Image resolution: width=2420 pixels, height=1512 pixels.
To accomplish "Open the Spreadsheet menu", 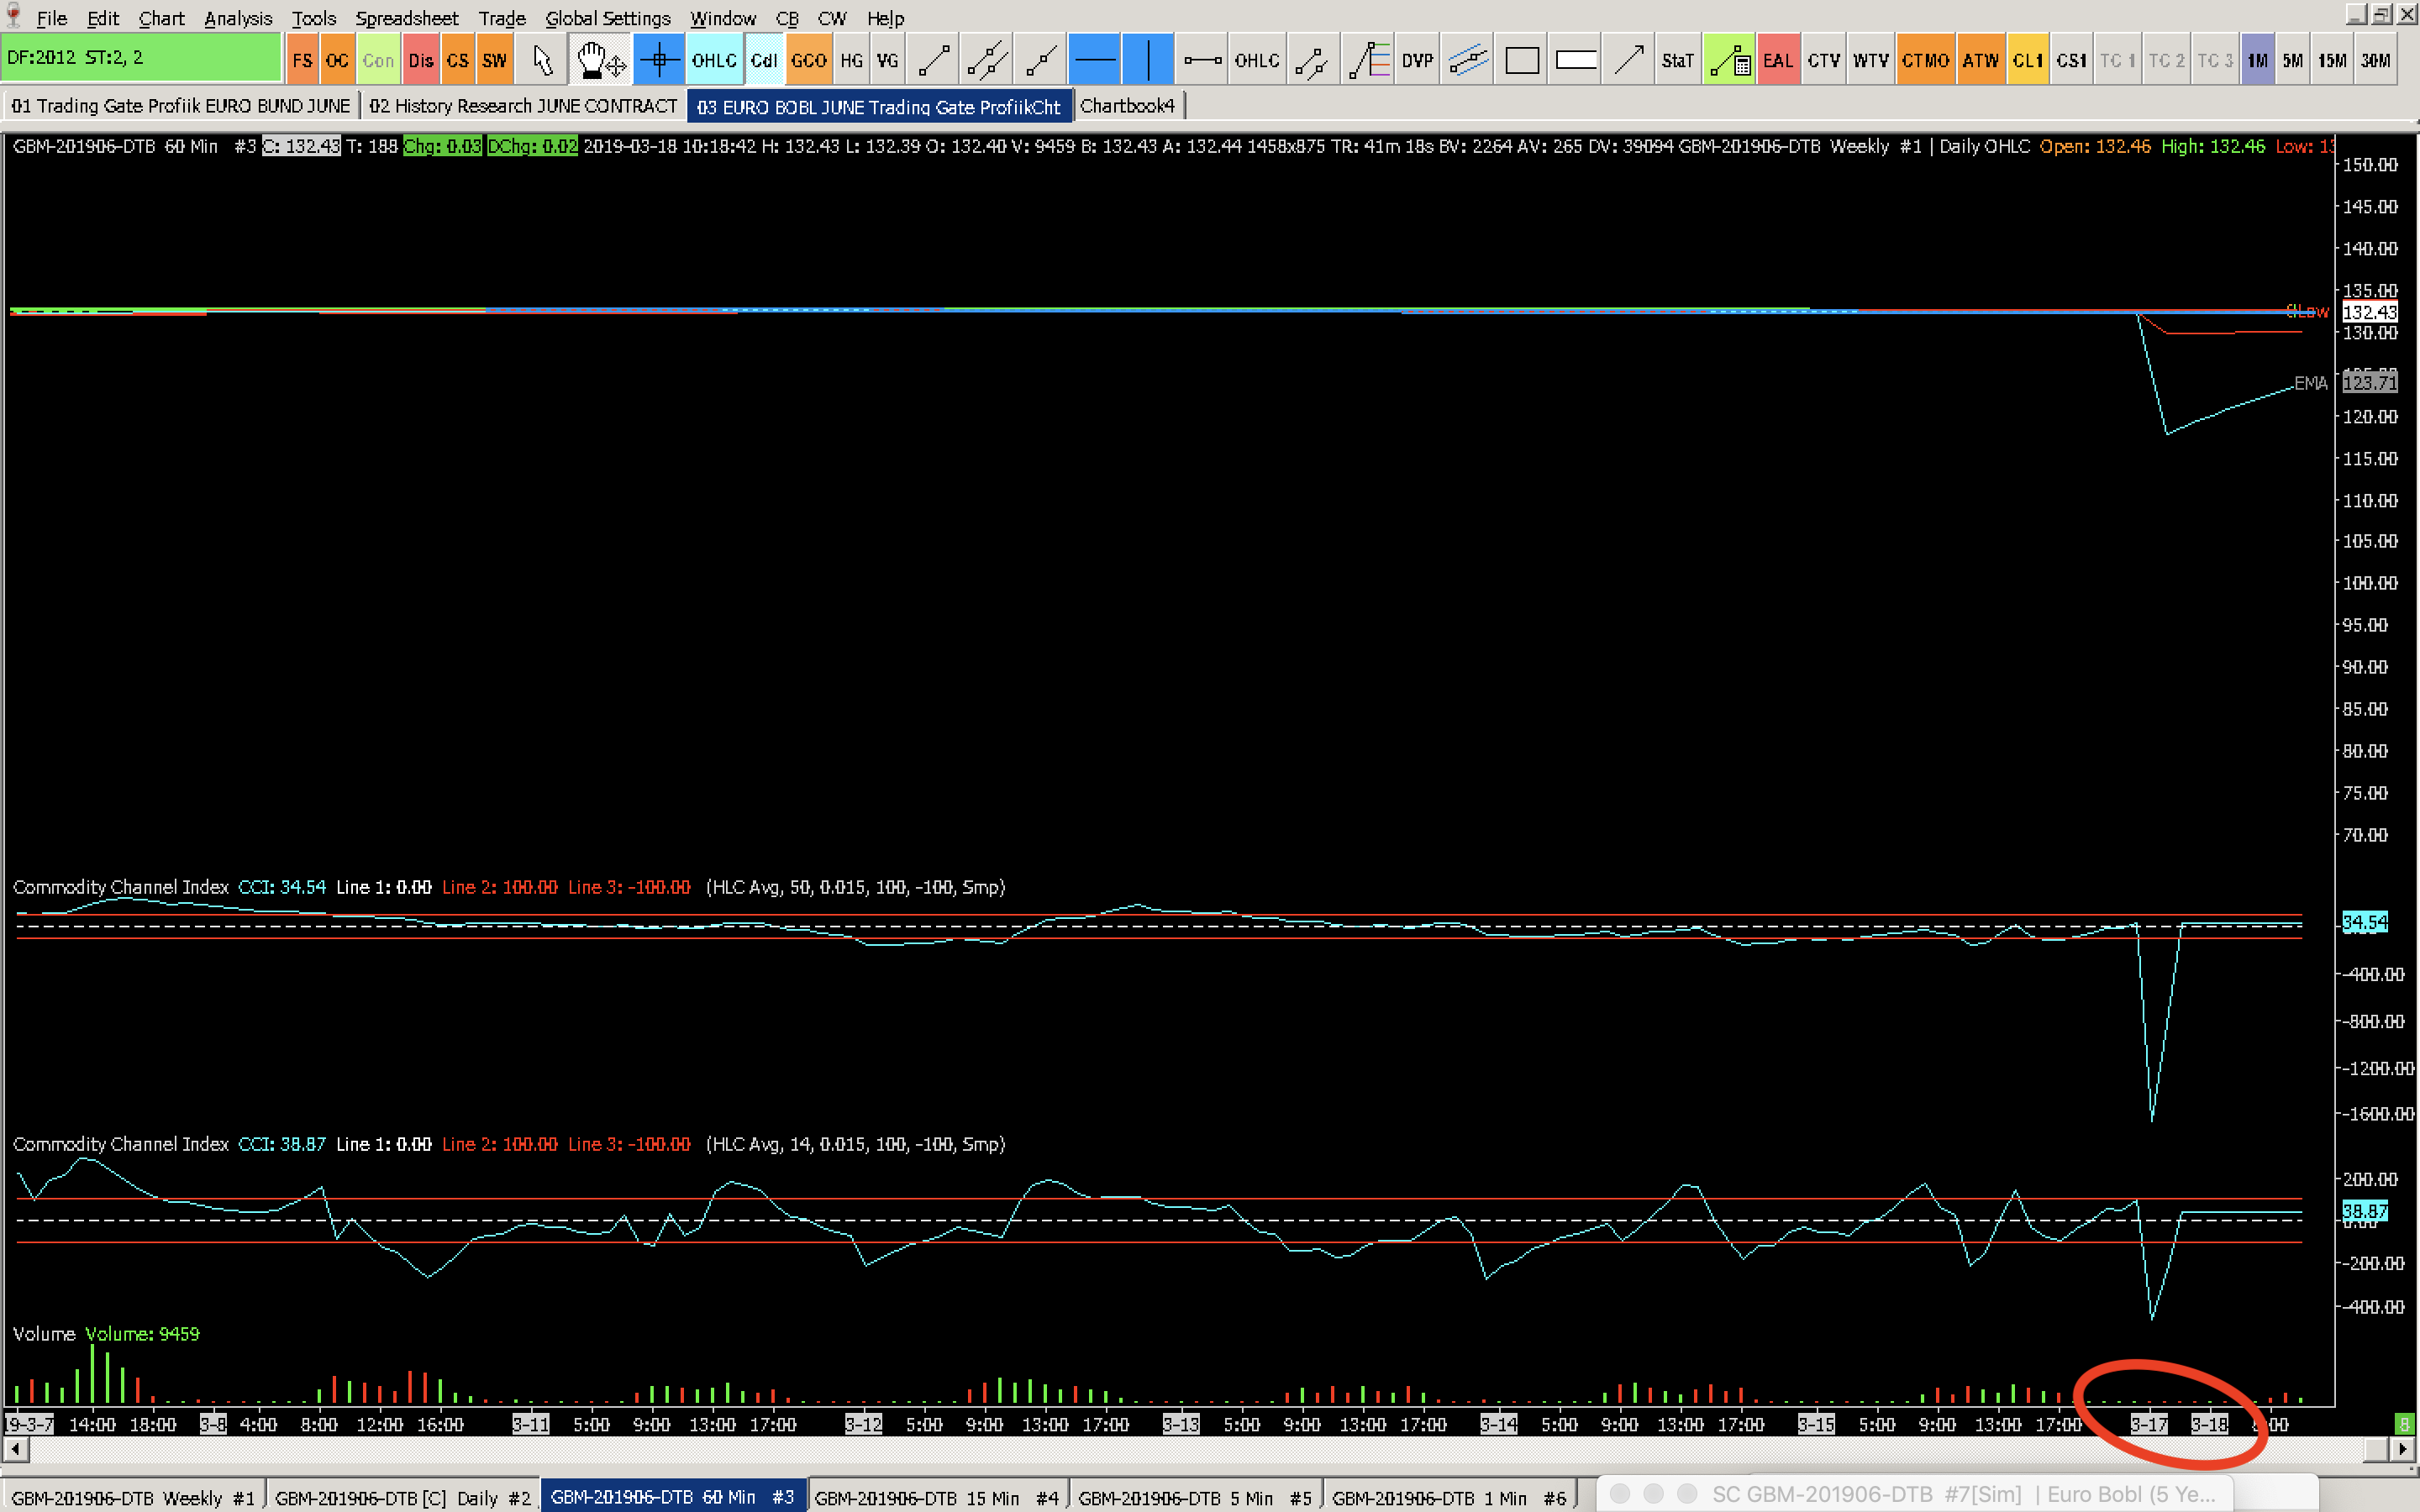I will [x=406, y=18].
